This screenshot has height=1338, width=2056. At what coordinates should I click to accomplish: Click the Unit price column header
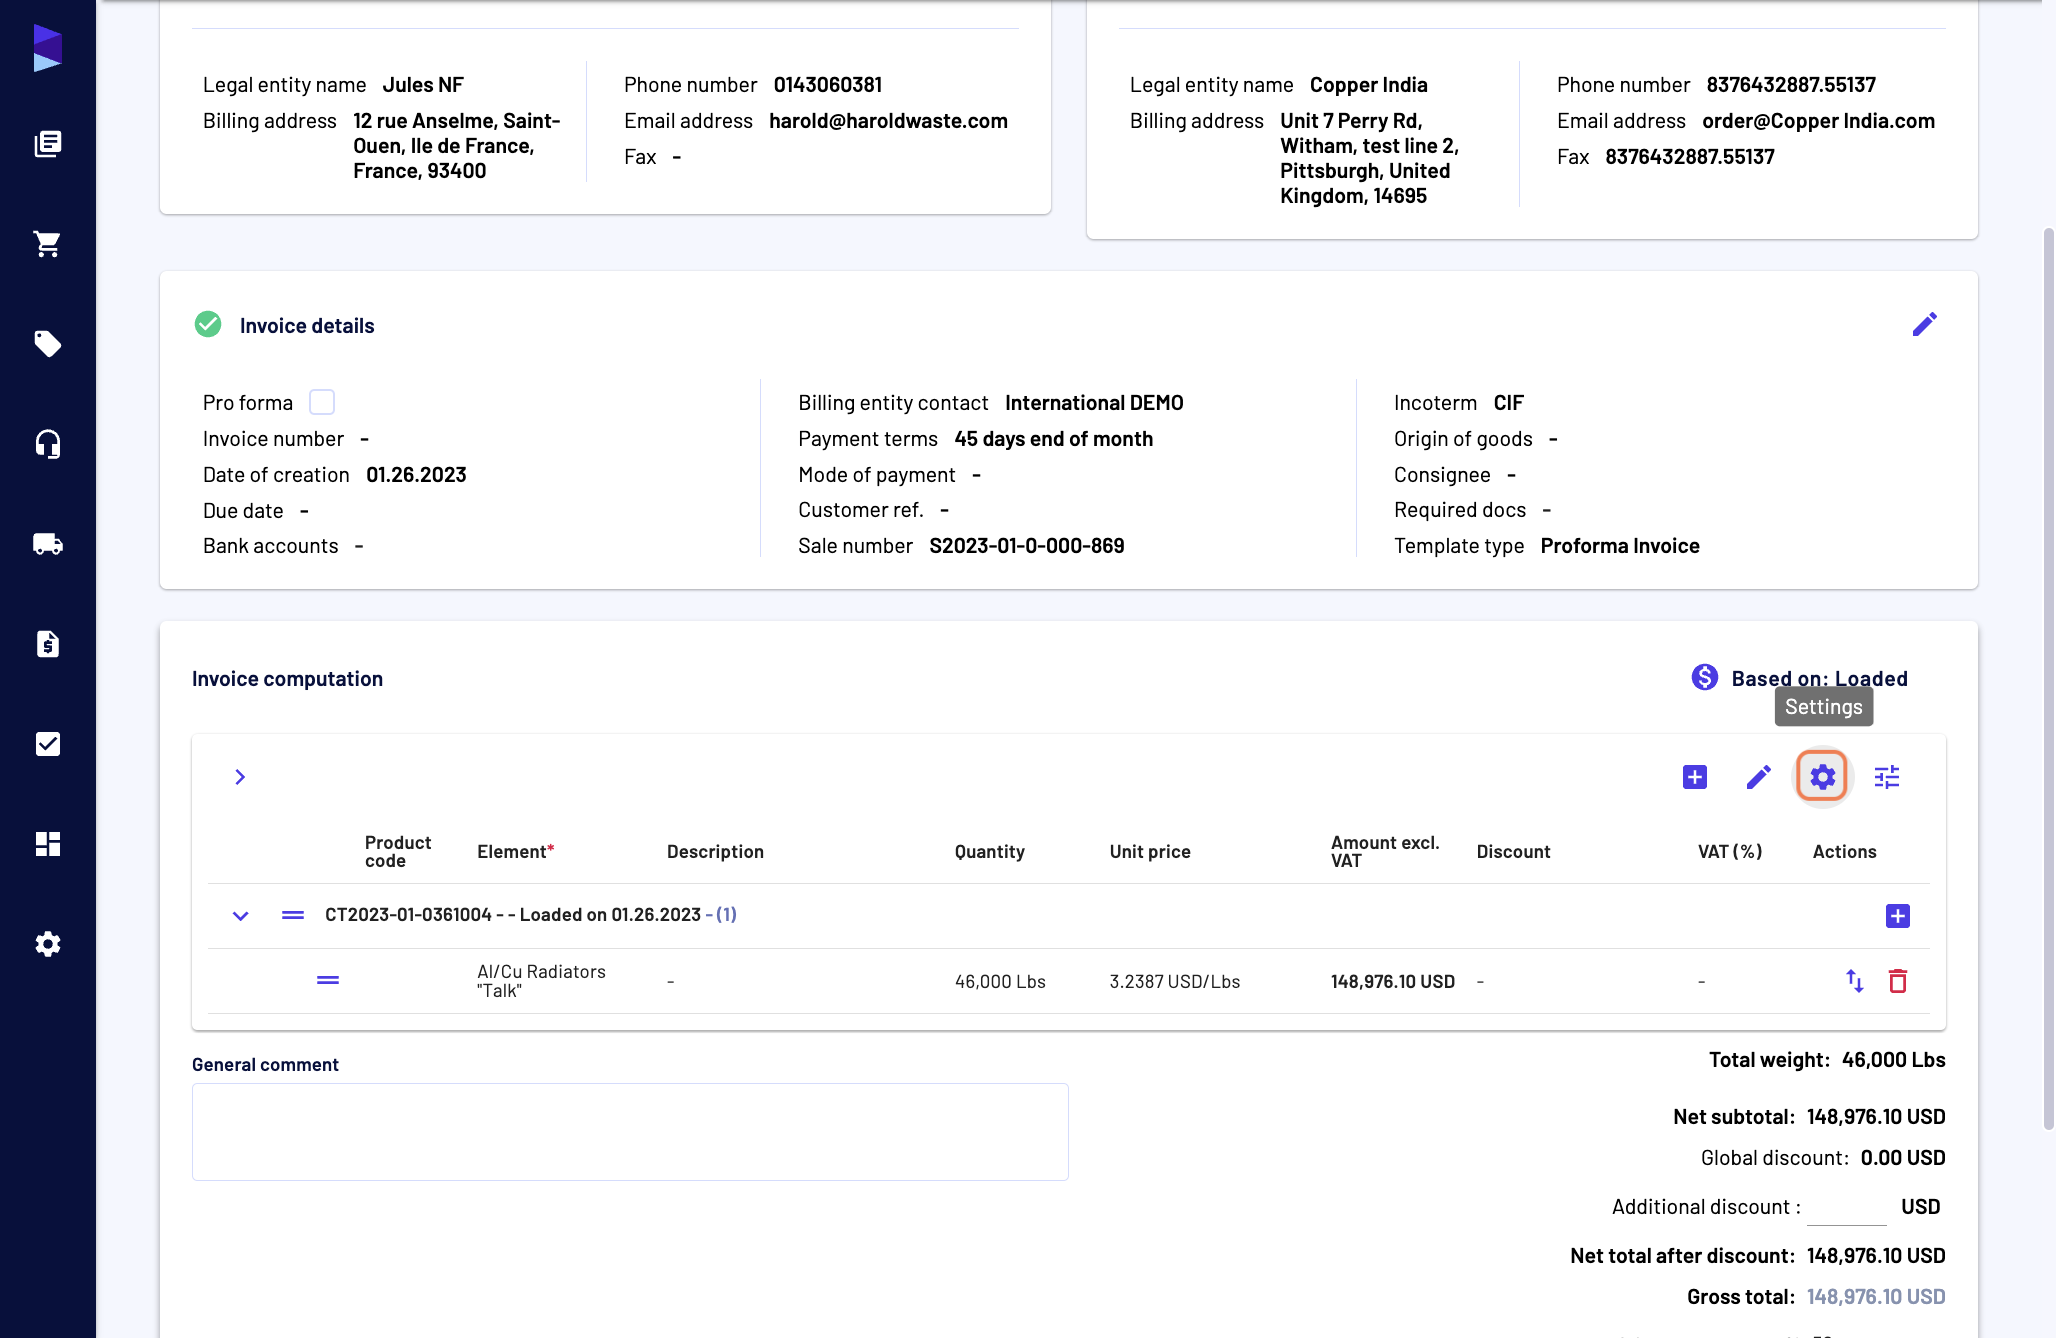[x=1150, y=852]
